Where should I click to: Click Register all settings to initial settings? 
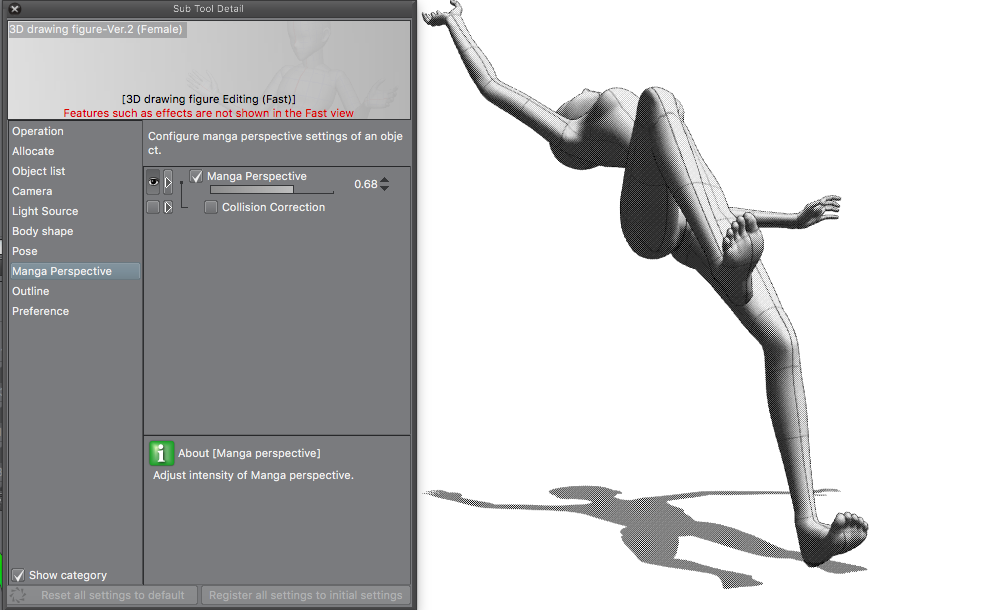click(x=305, y=595)
